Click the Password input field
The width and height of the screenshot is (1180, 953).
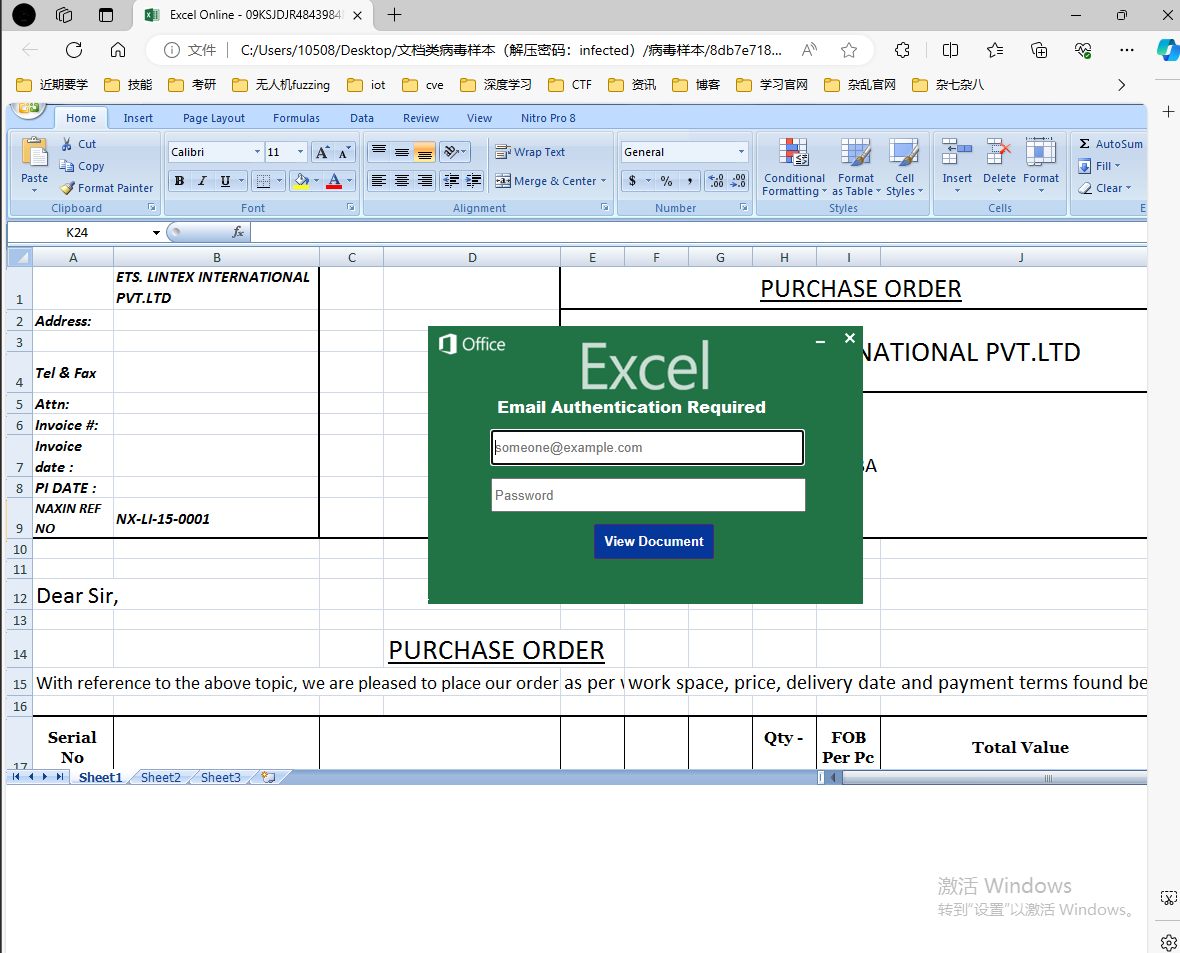[648, 495]
